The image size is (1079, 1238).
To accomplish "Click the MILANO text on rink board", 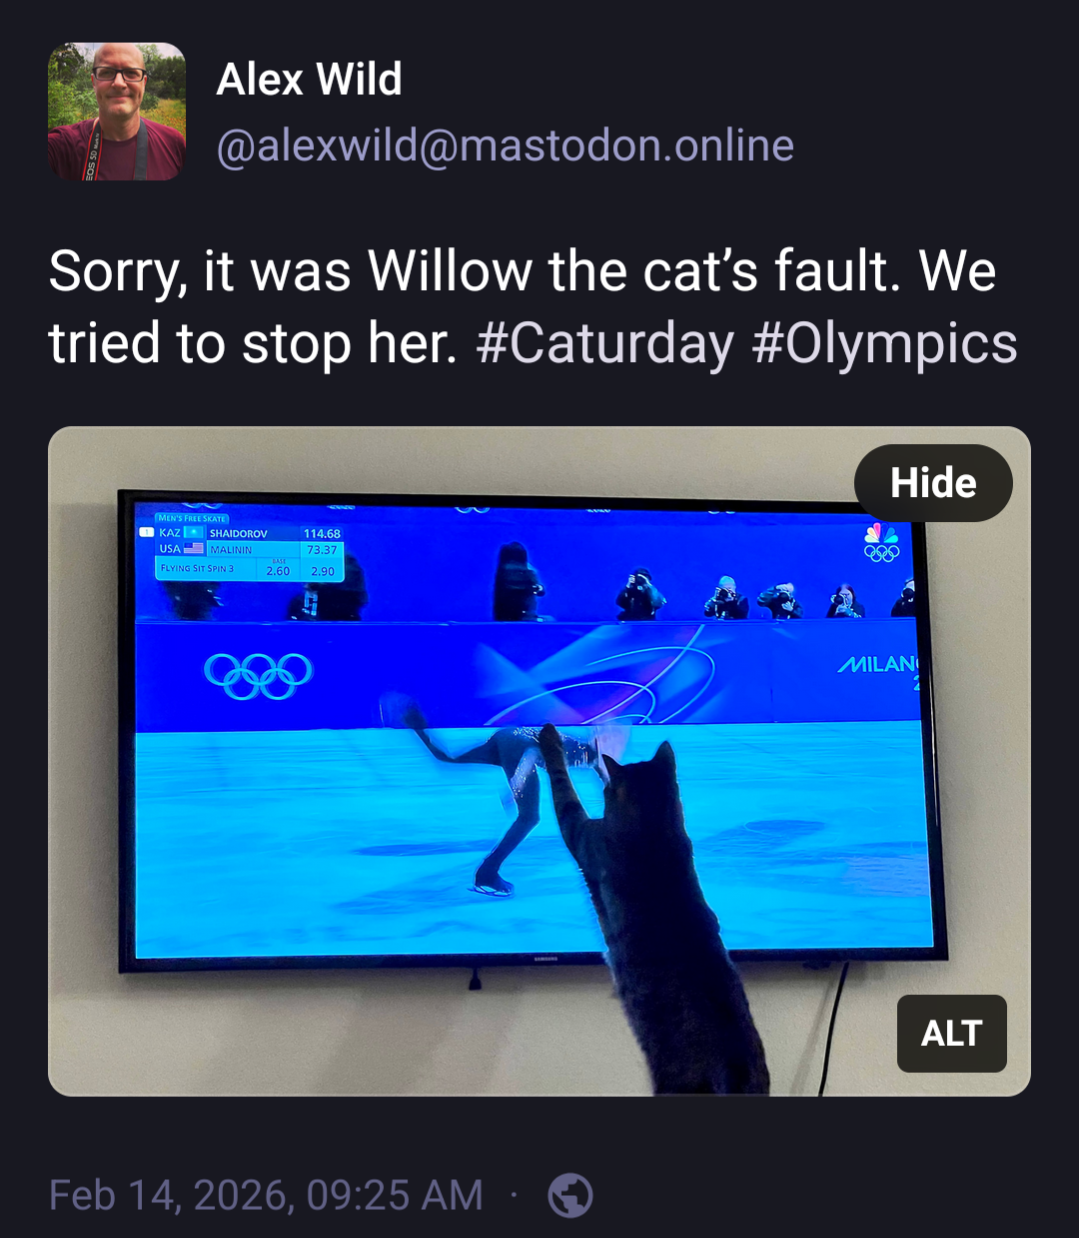I will coord(877,665).
